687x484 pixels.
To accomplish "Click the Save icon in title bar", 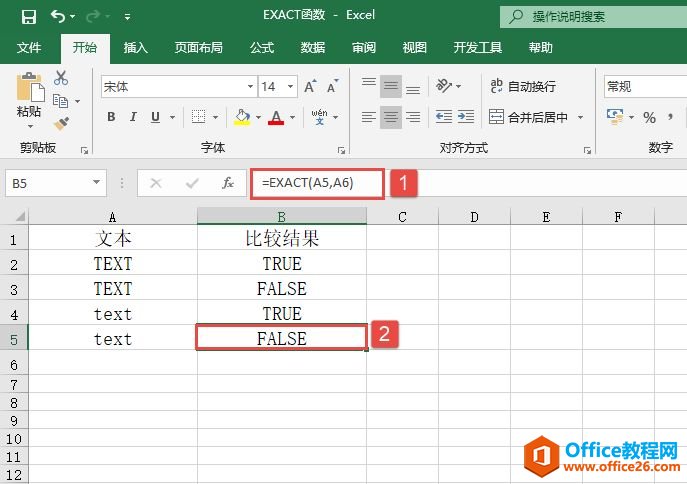I will (28, 16).
